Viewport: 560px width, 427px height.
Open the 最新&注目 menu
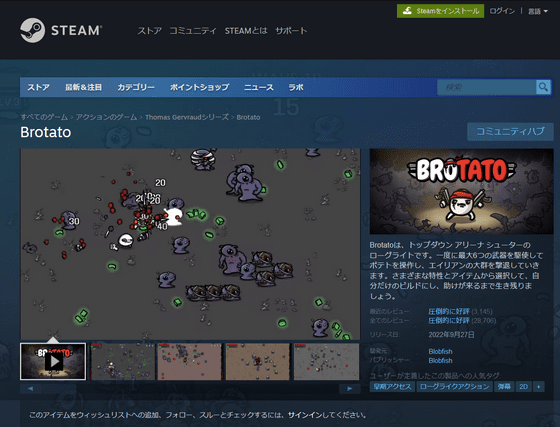point(83,87)
